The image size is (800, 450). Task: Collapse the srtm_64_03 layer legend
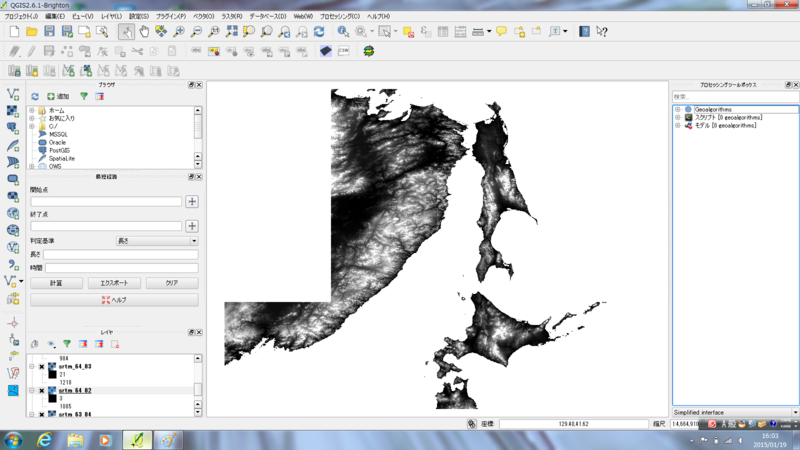click(x=32, y=367)
